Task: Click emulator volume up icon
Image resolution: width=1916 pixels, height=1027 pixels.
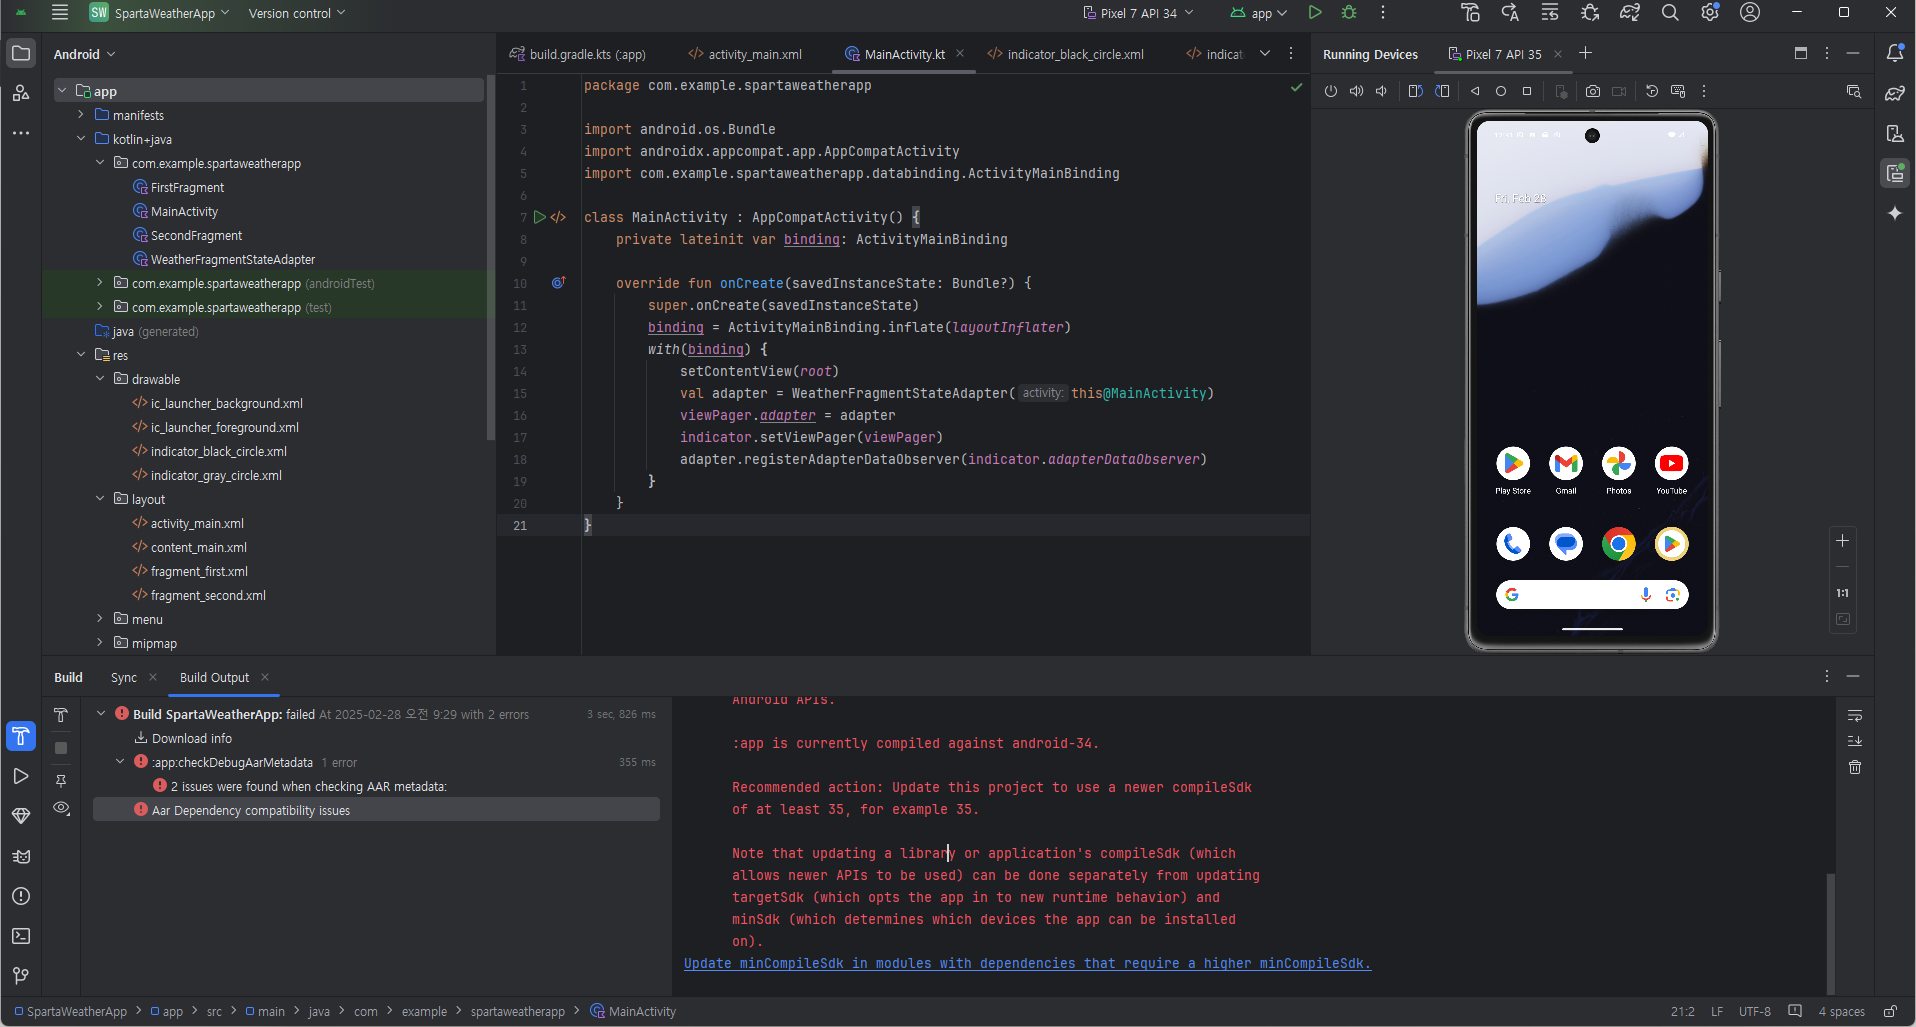Action: (1356, 91)
